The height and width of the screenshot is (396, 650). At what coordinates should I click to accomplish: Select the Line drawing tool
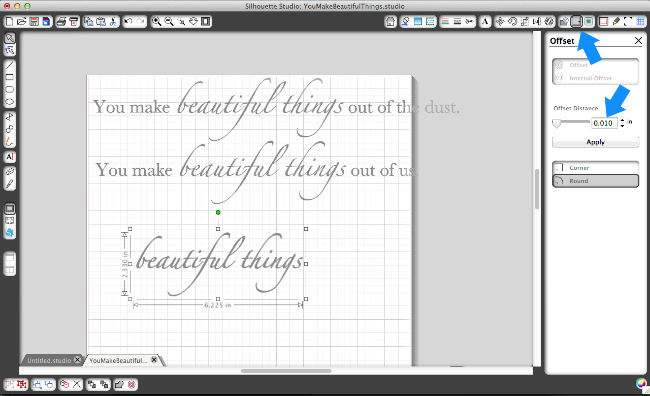pos(10,65)
